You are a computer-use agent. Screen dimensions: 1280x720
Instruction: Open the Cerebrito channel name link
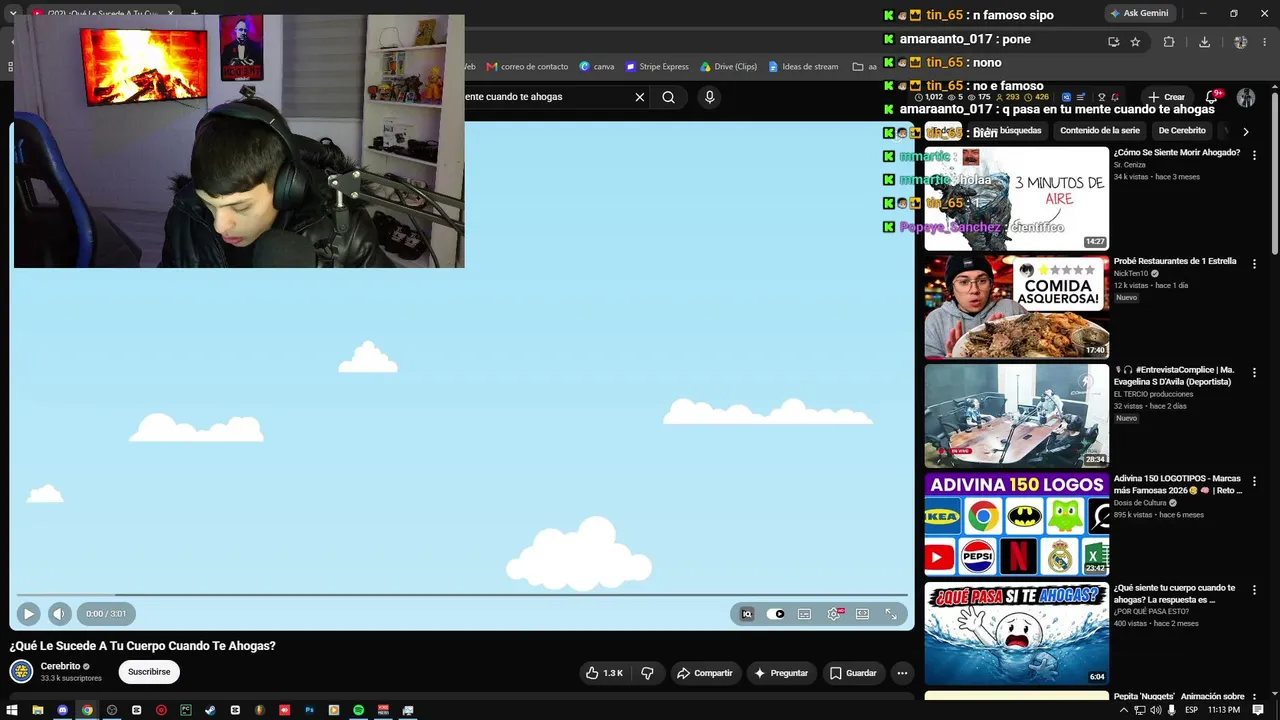coord(60,666)
